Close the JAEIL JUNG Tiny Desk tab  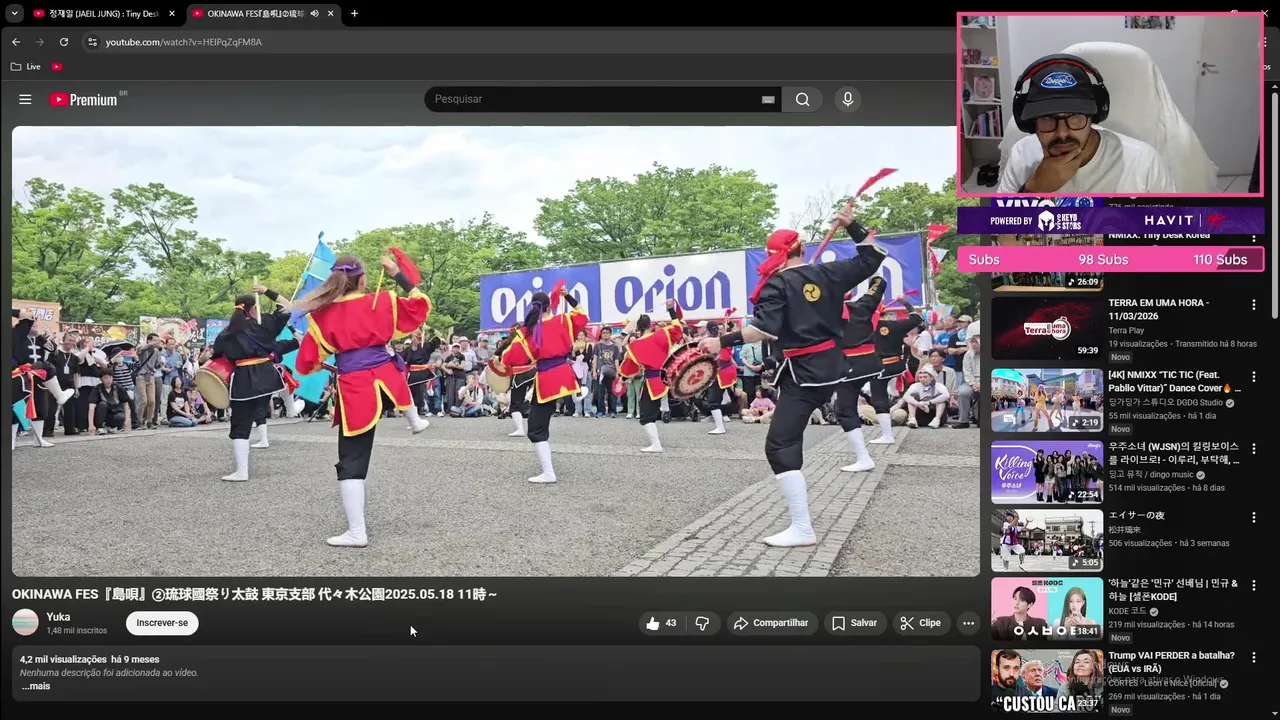[172, 14]
